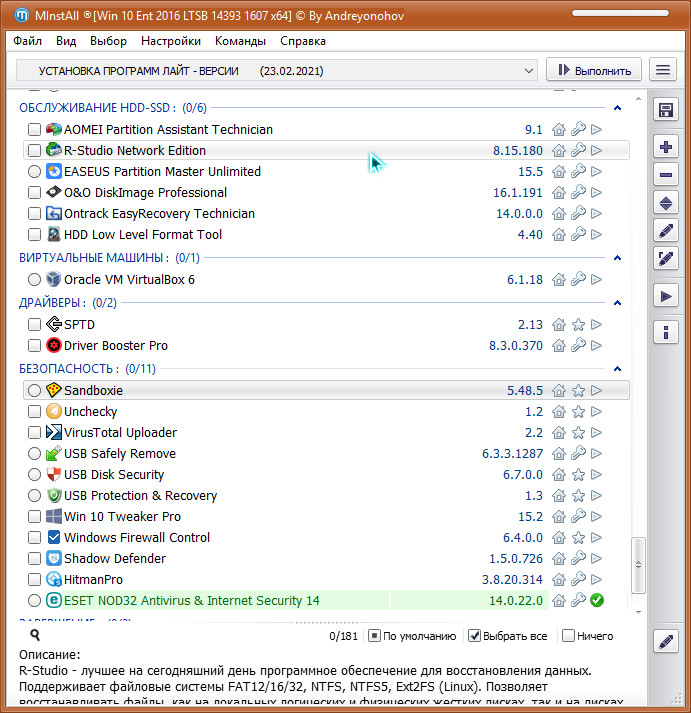Viewport: 691px width, 713px height.
Task: Tick the AOMEI Partition Assistant Technician checkbox
Action: pos(34,130)
